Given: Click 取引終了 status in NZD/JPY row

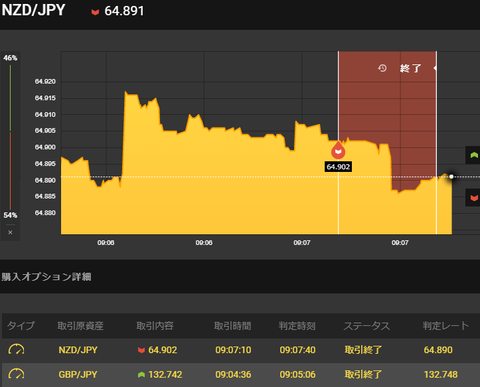Looking at the screenshot, I should click(363, 350).
